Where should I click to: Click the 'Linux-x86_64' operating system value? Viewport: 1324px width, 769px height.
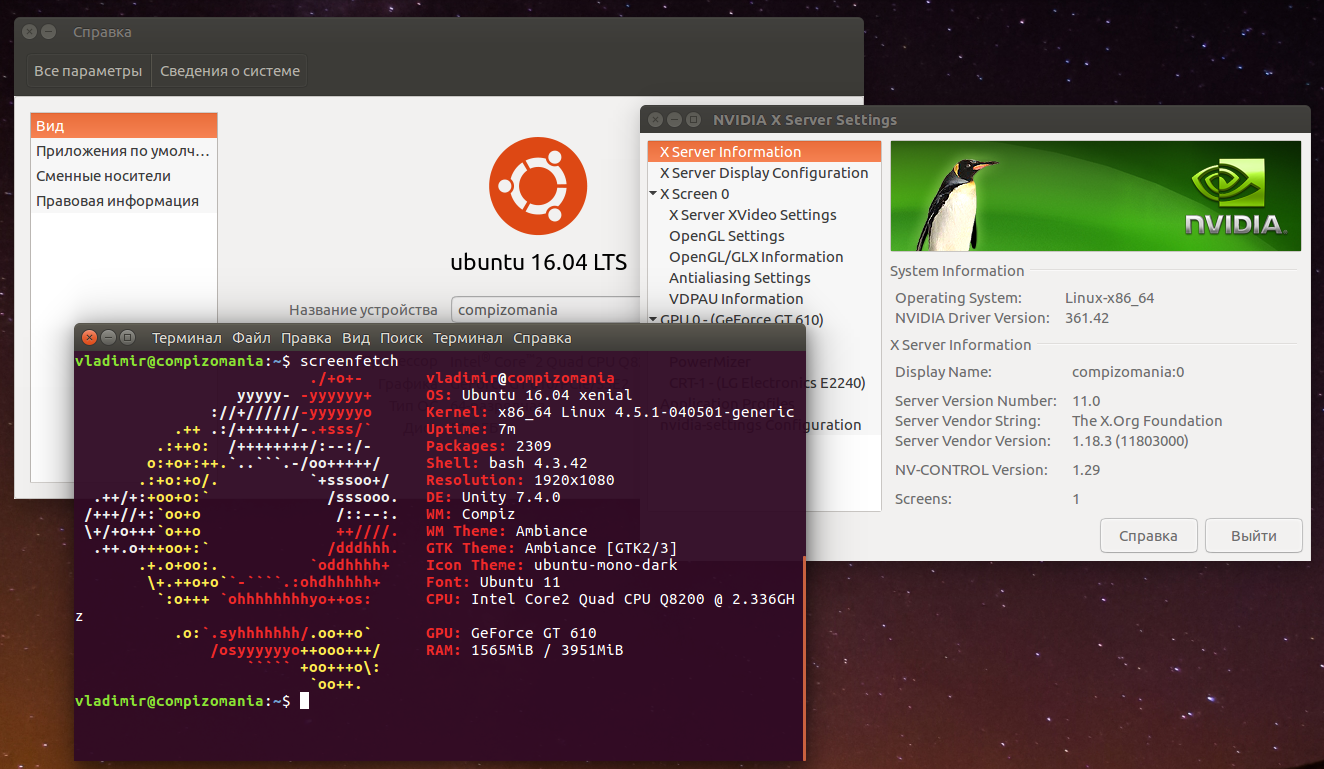click(x=1110, y=298)
